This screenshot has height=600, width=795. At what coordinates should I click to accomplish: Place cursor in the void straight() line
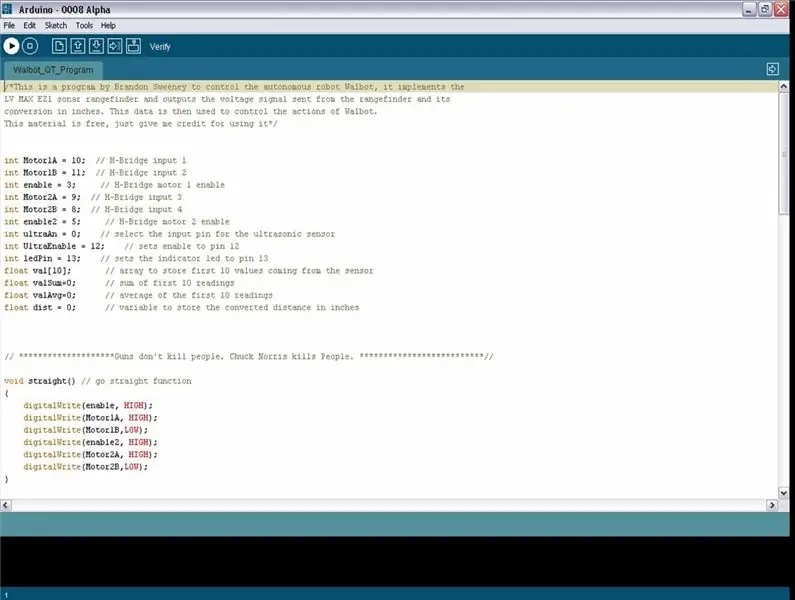coord(98,381)
